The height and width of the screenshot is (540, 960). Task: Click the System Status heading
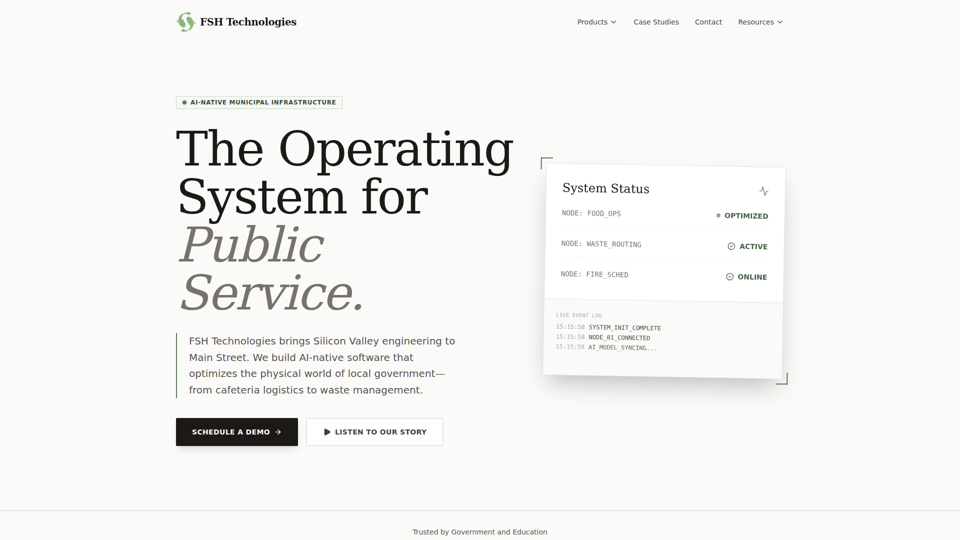point(606,189)
